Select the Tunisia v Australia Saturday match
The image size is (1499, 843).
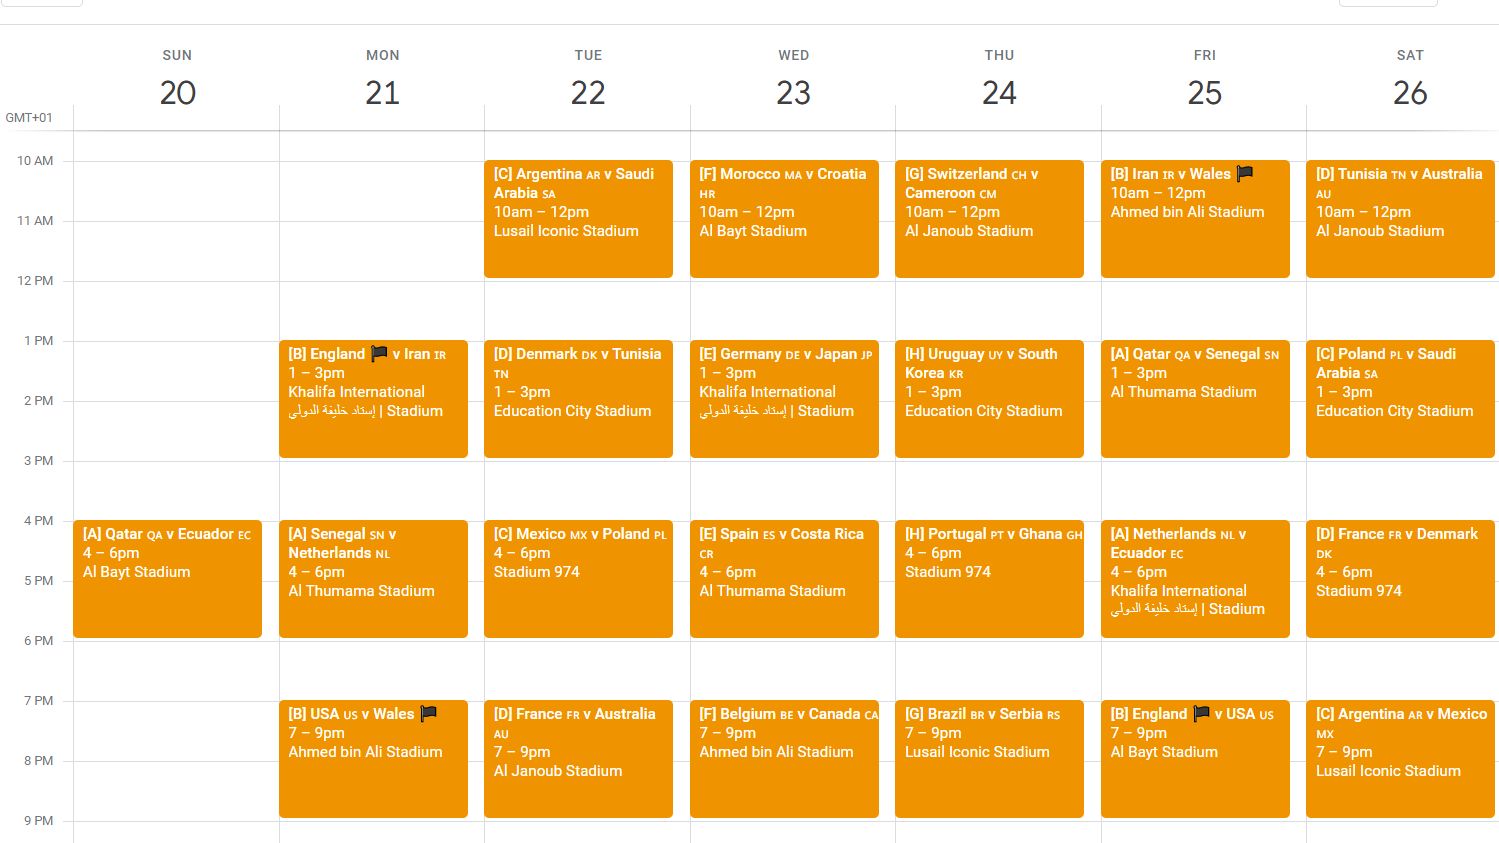pyautogui.click(x=1400, y=218)
